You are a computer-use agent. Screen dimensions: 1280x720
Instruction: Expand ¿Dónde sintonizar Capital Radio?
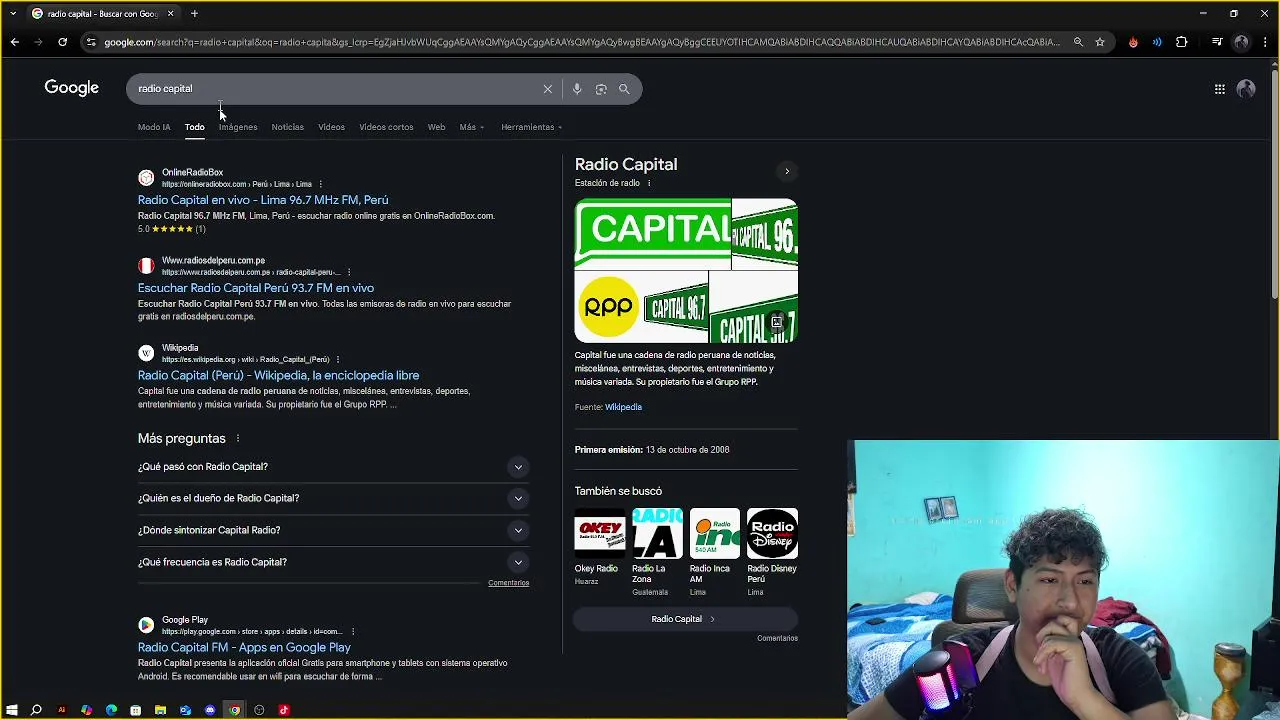333,530
